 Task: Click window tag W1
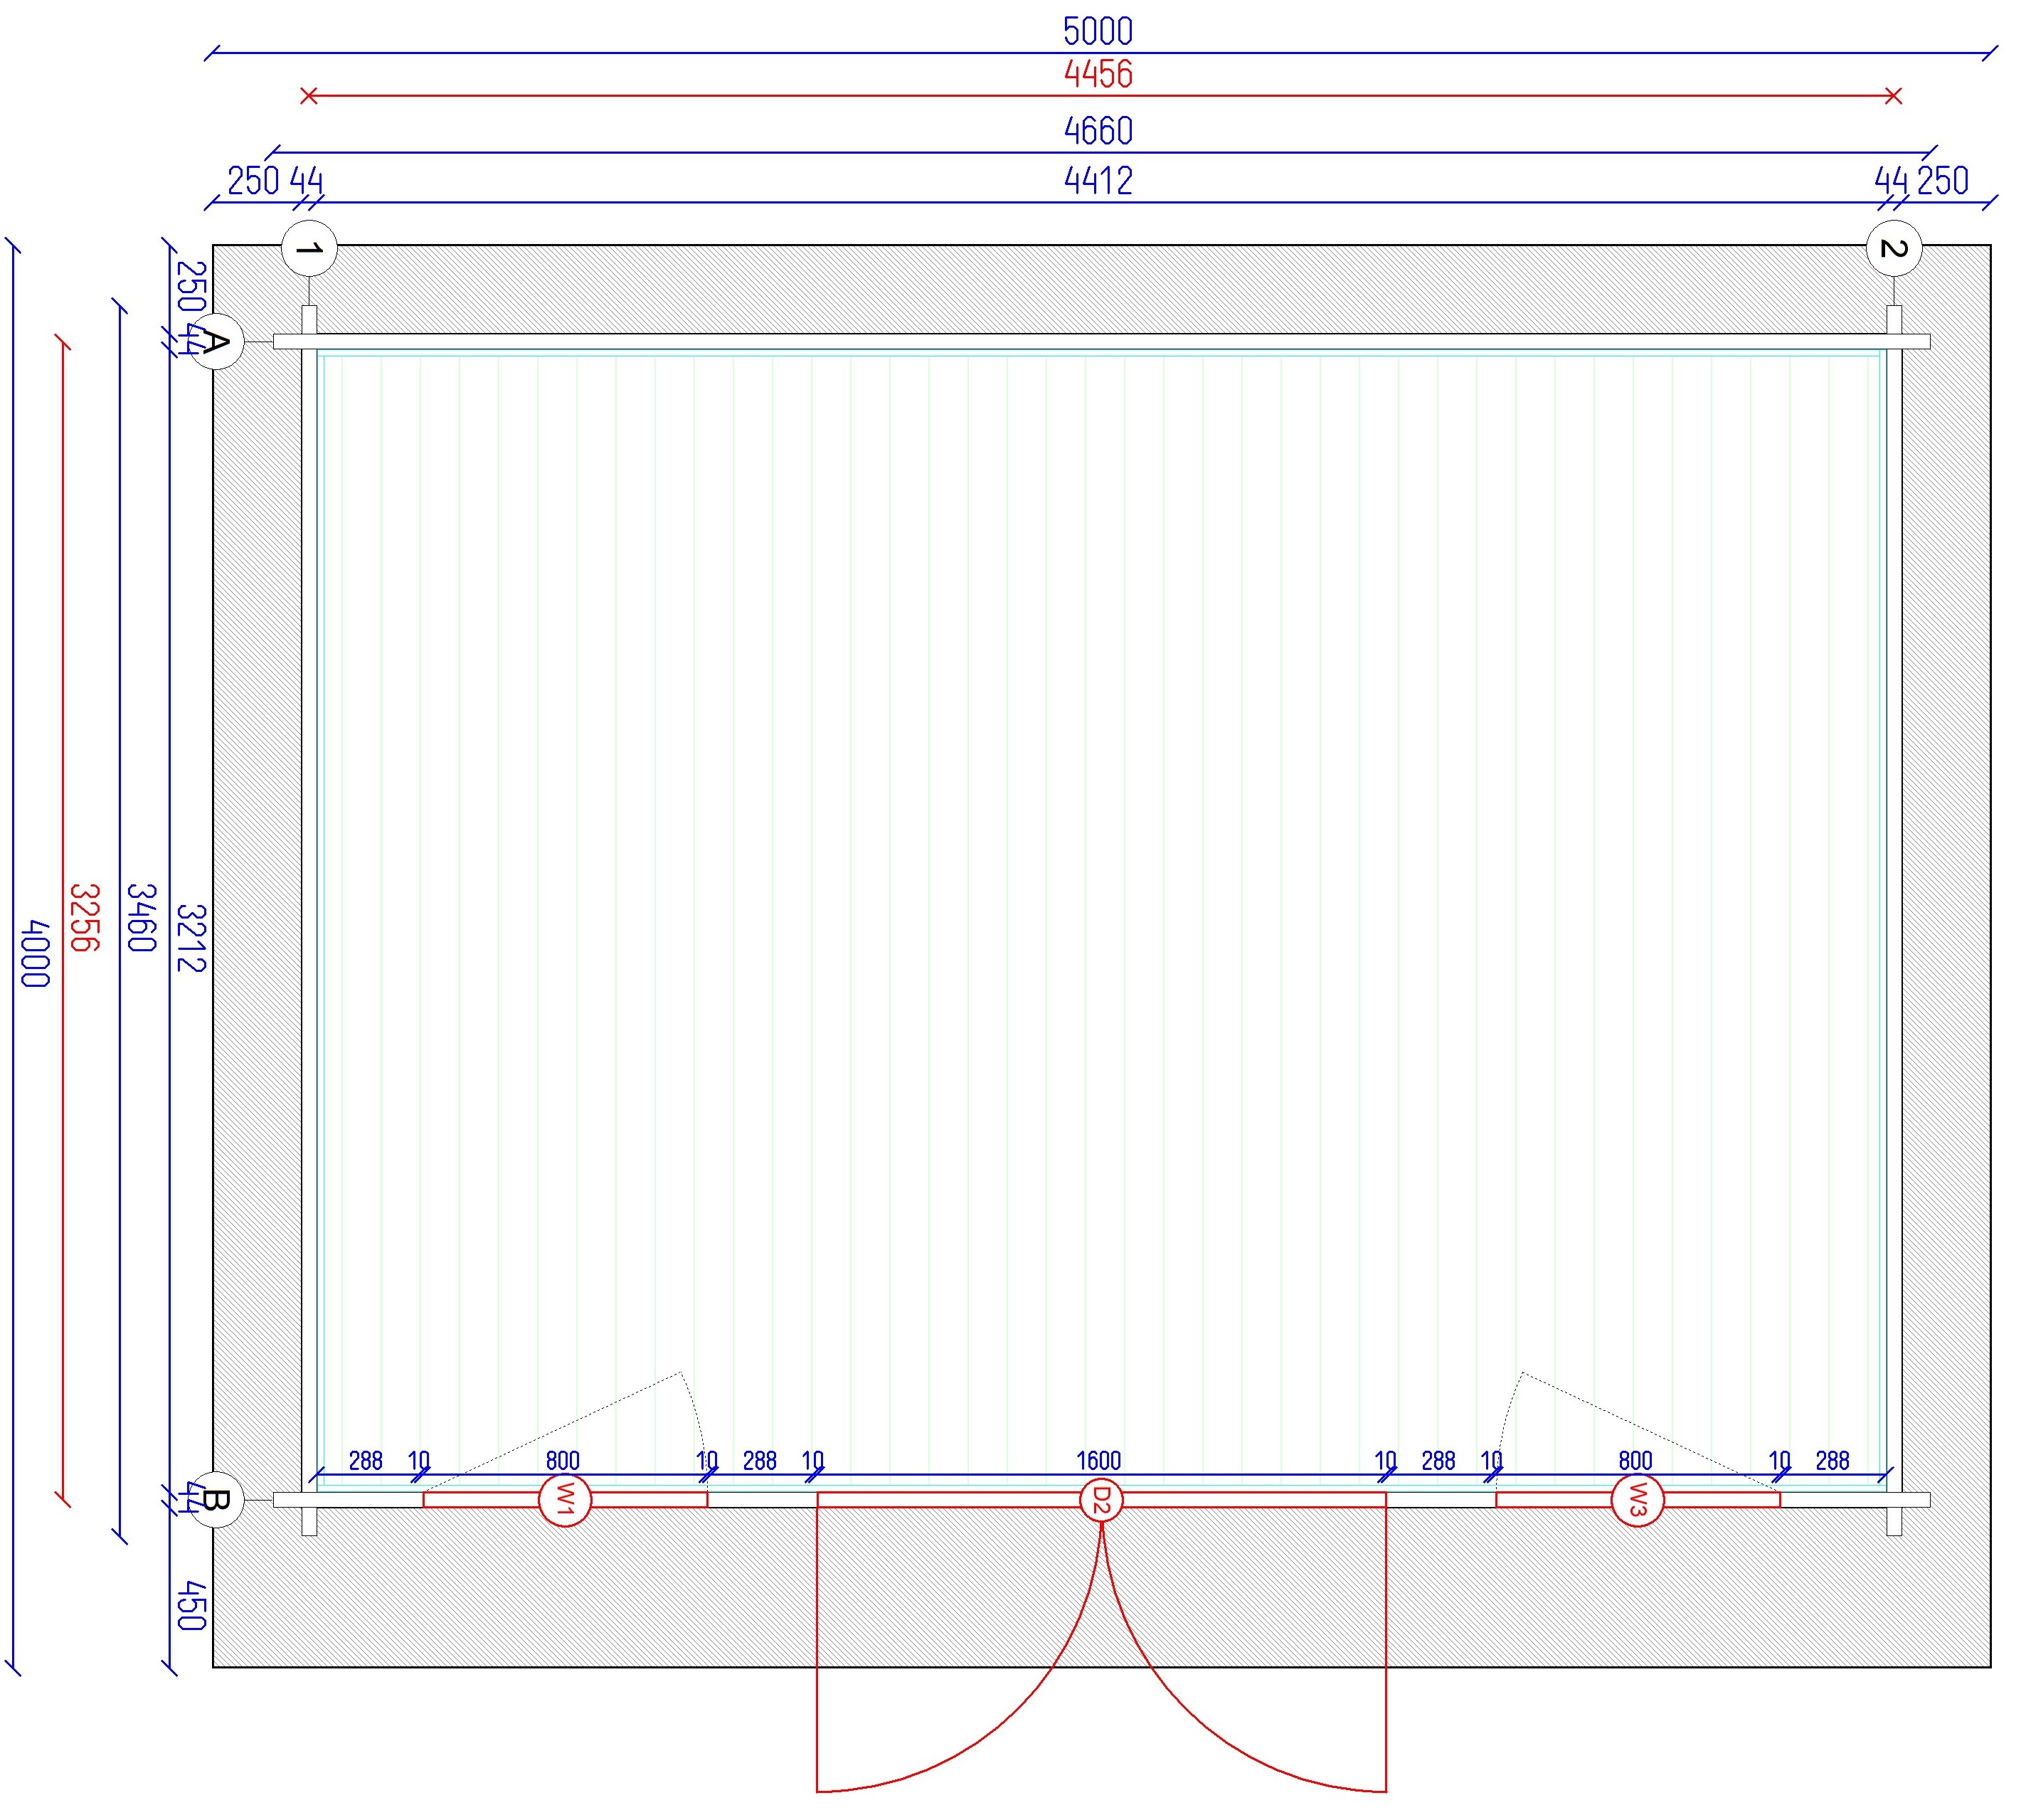[x=565, y=1500]
